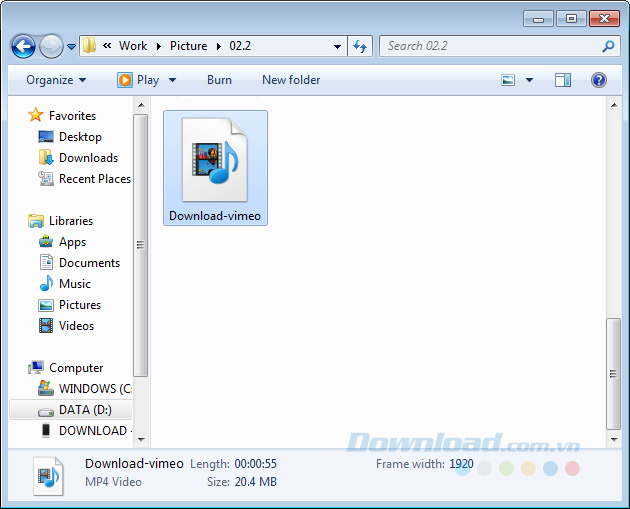630x509 pixels.
Task: Open the address bar history dropdown
Action: click(338, 47)
